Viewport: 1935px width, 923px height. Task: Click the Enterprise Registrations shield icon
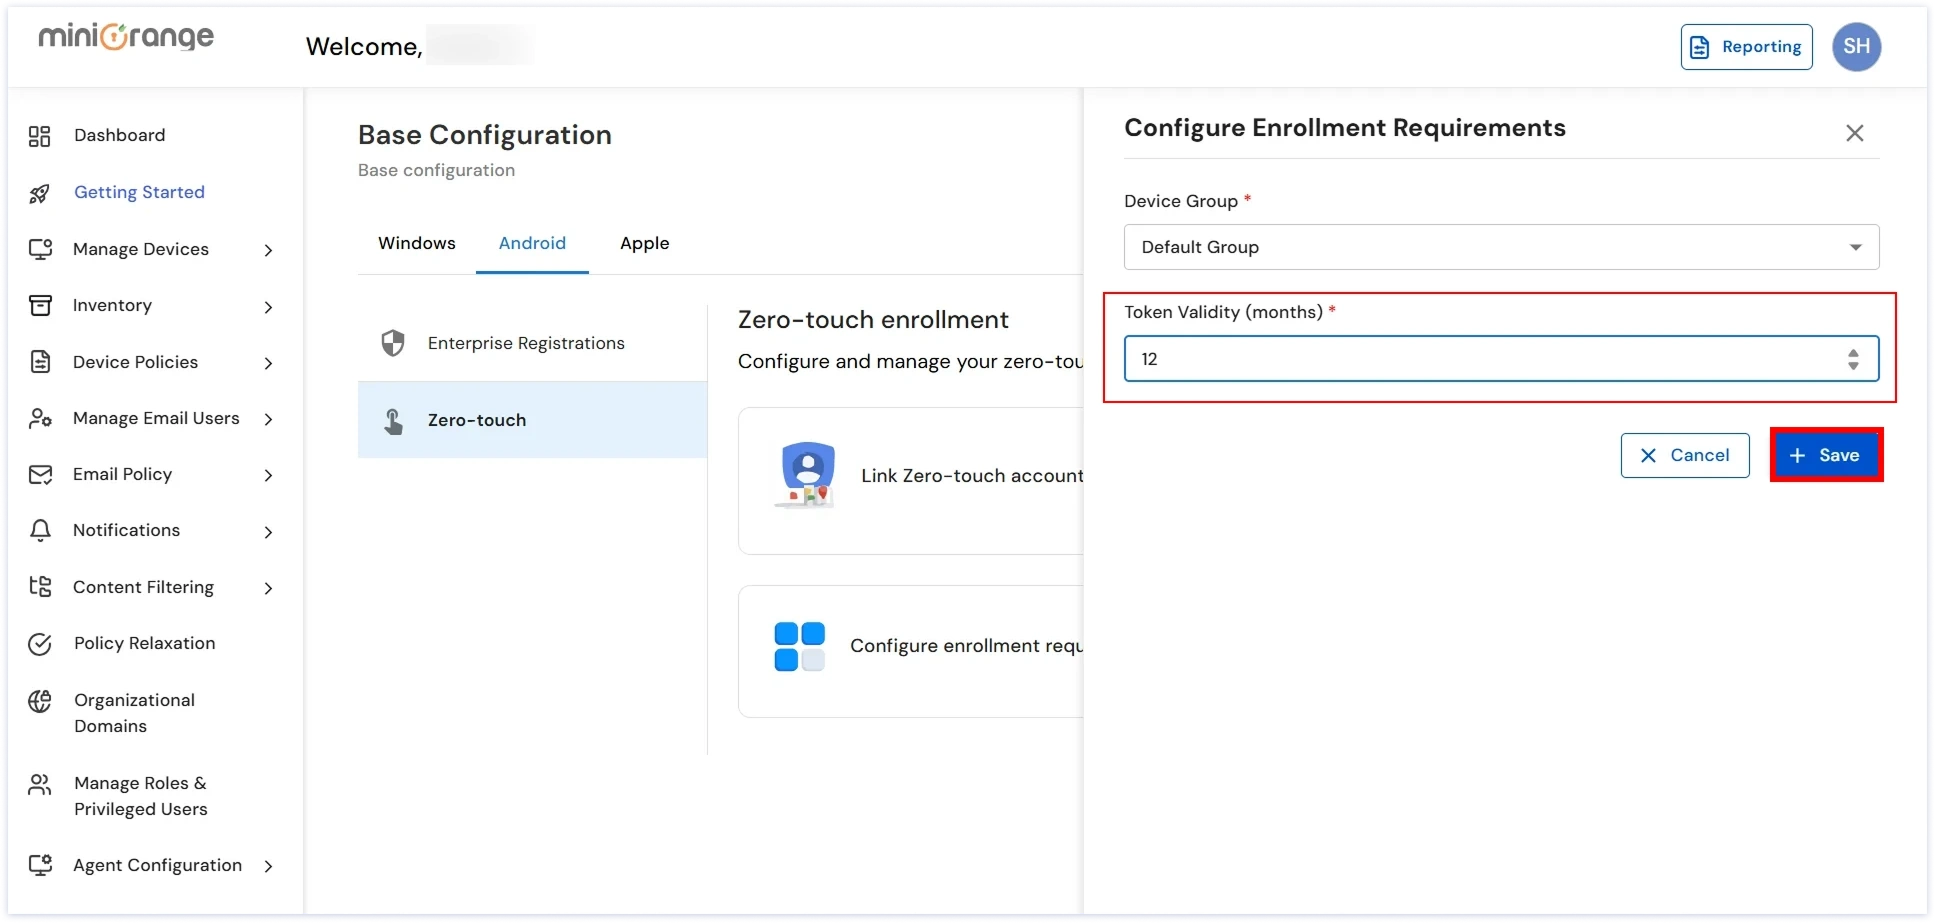click(x=393, y=343)
